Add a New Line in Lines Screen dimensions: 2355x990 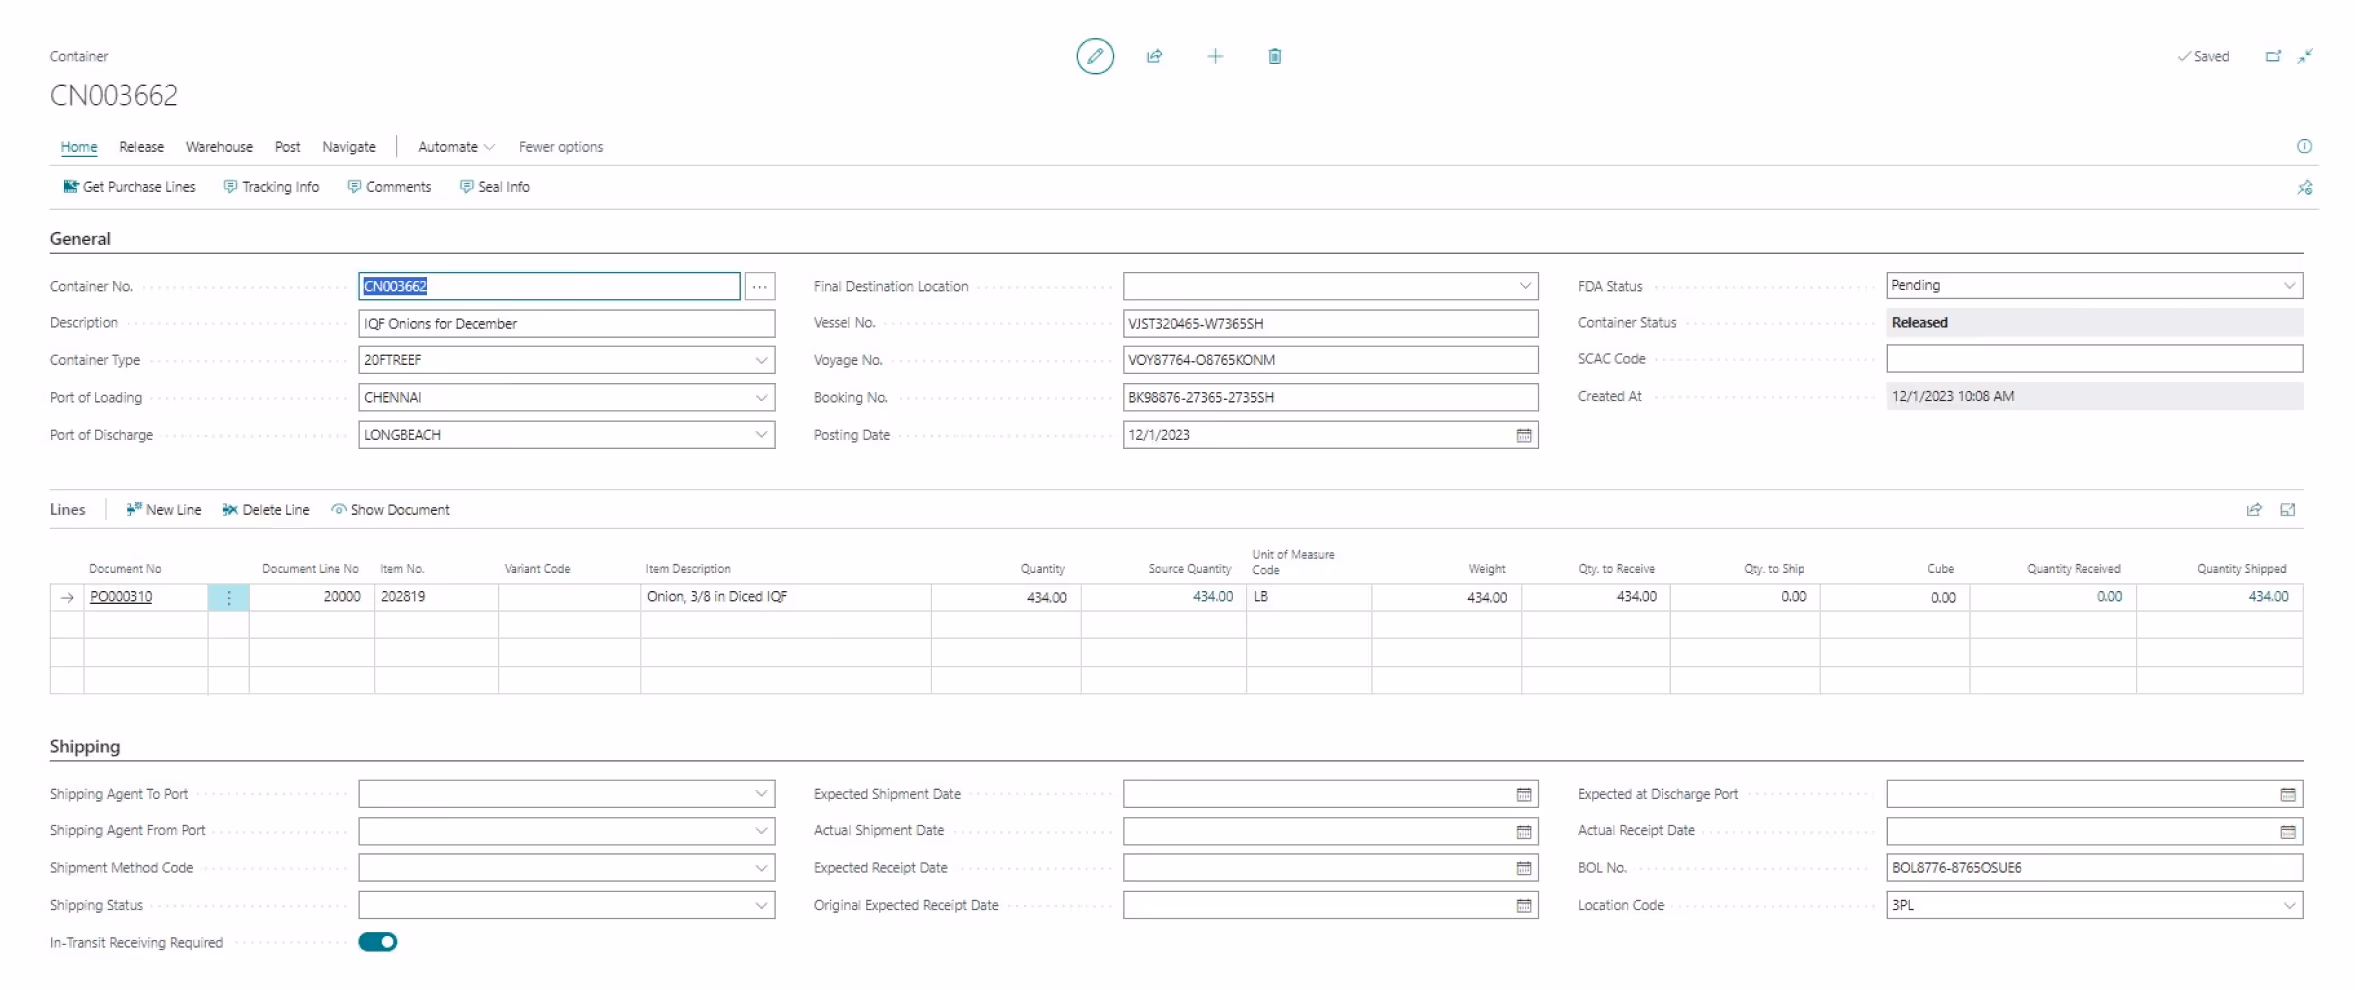163,510
